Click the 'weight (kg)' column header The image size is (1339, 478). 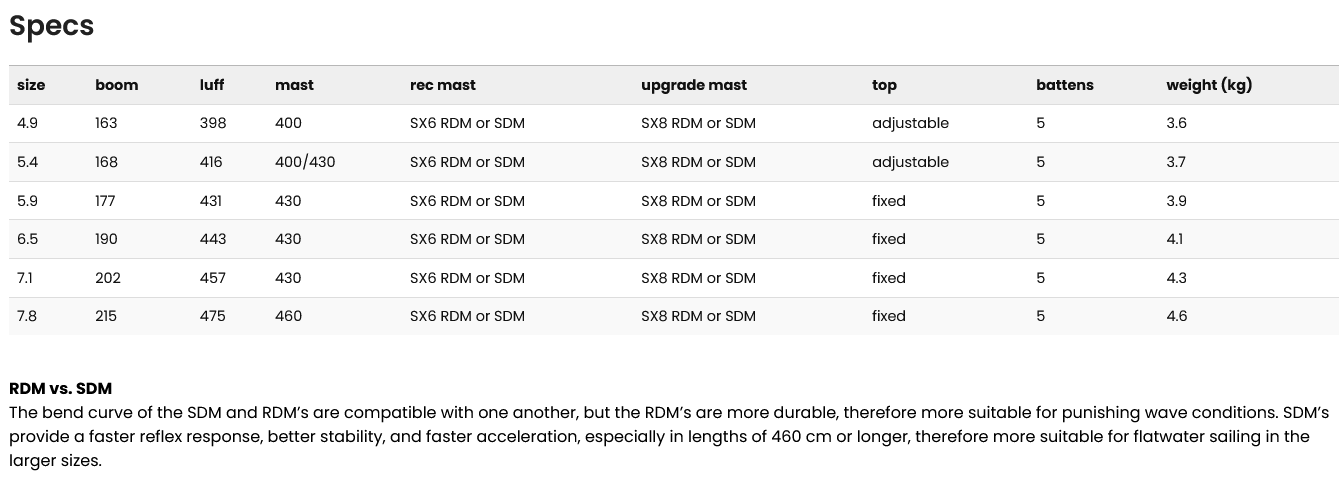[1209, 86]
